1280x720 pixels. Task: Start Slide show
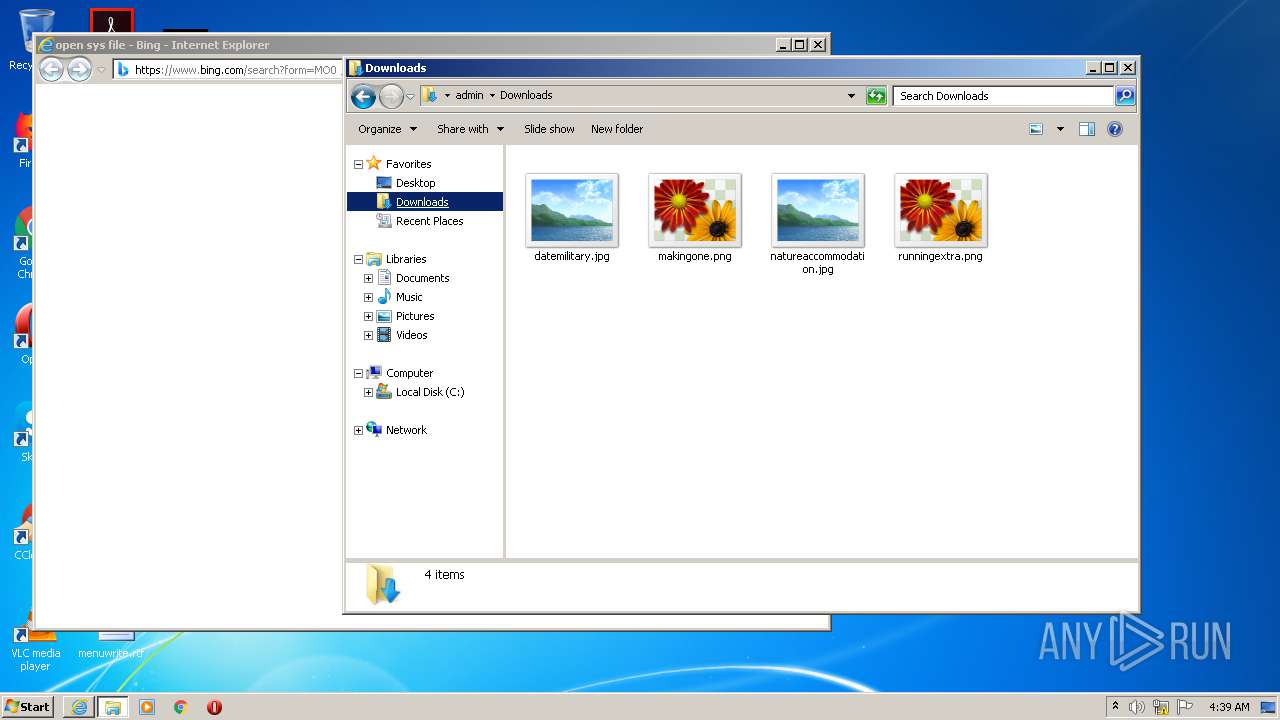pyautogui.click(x=549, y=129)
